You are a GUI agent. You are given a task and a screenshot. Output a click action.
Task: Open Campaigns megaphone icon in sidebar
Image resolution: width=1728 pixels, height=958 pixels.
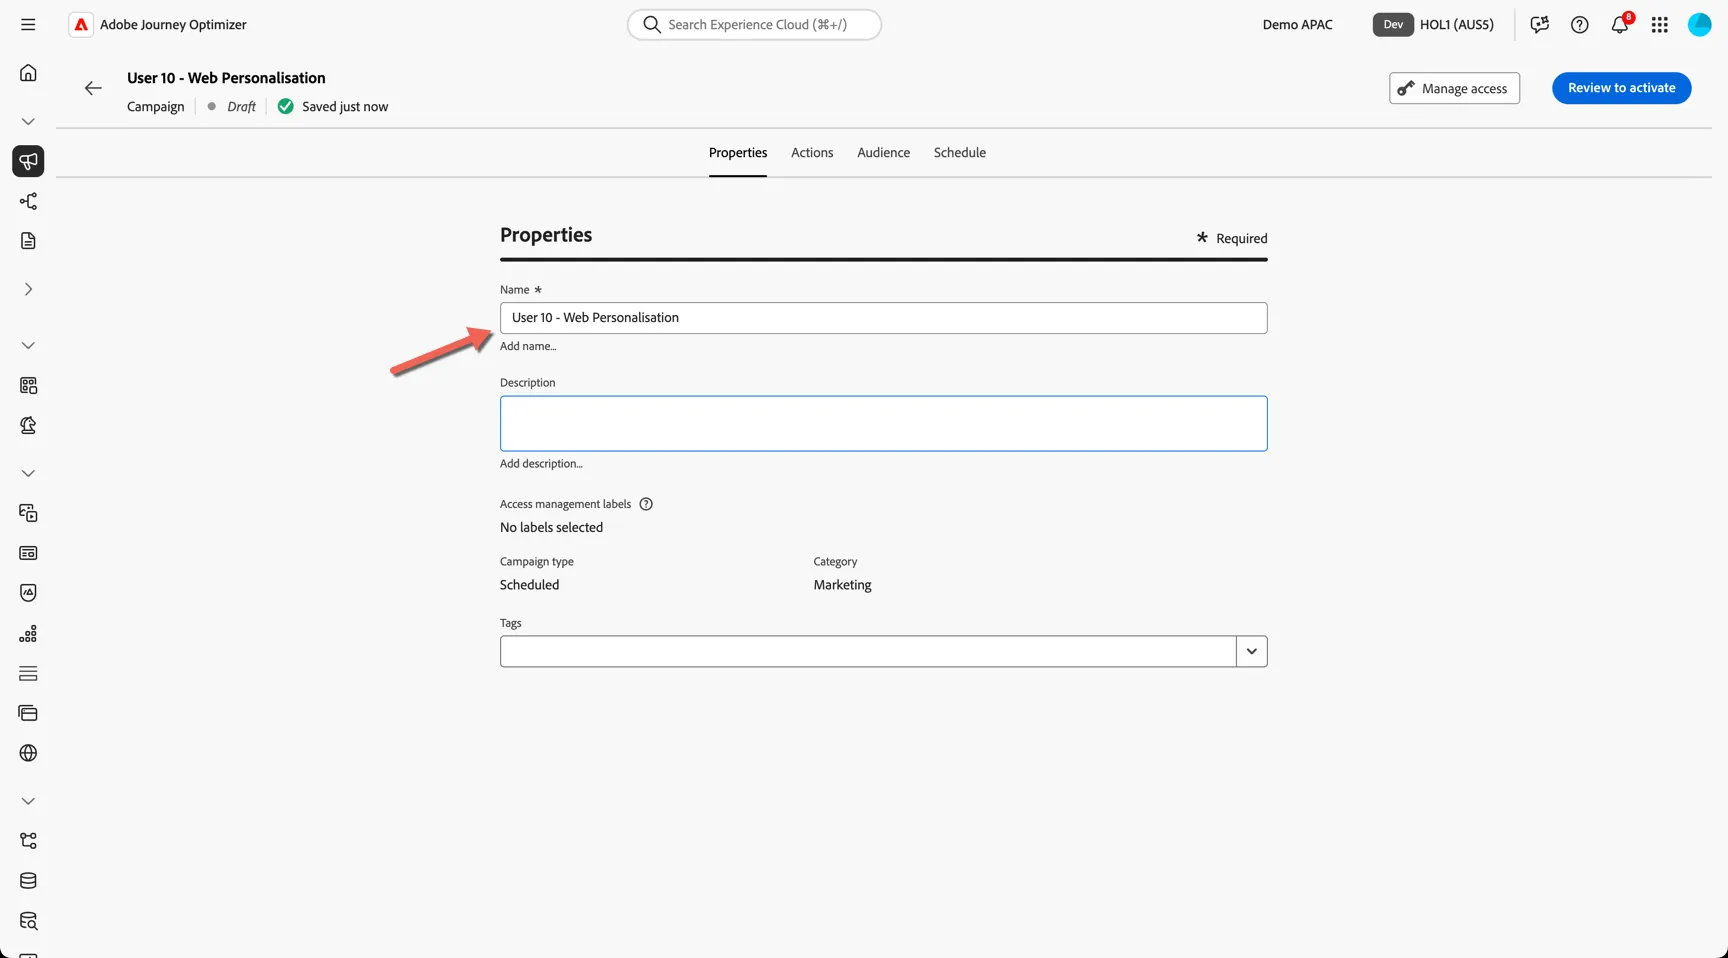28,161
